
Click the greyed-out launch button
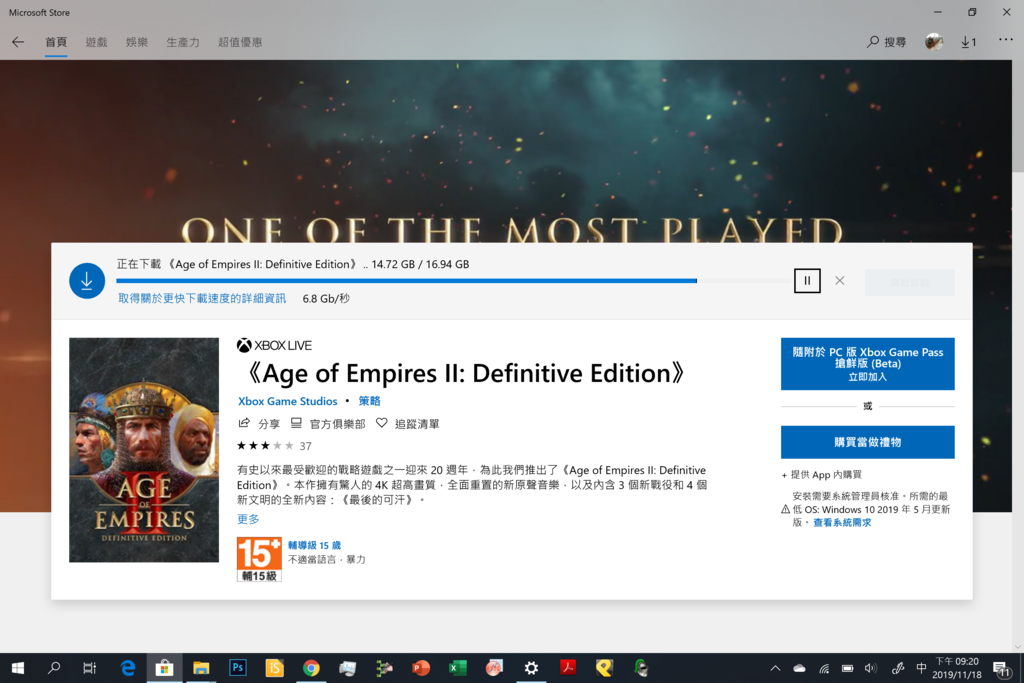[x=909, y=282]
